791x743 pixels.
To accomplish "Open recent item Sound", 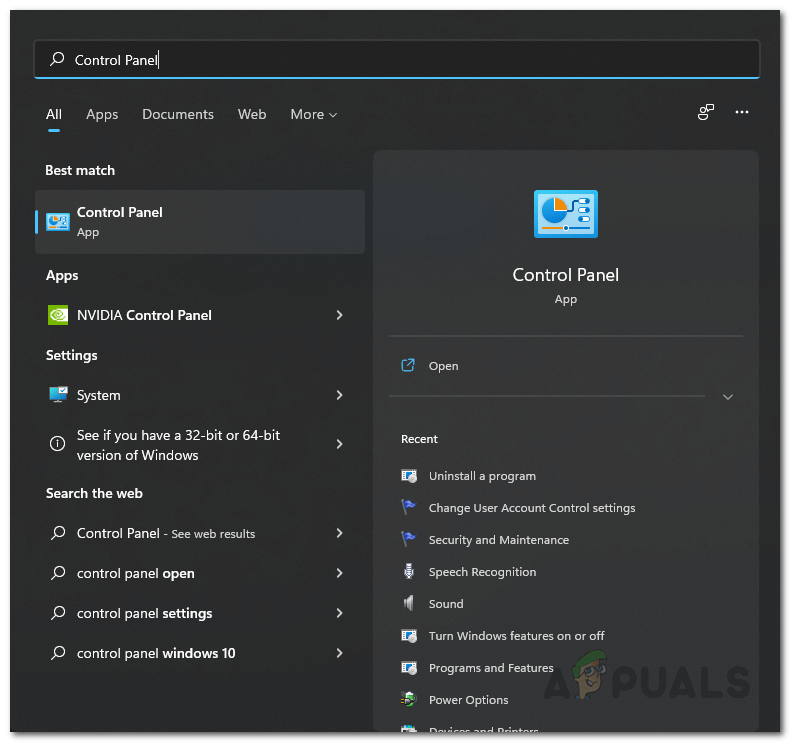I will tap(446, 604).
